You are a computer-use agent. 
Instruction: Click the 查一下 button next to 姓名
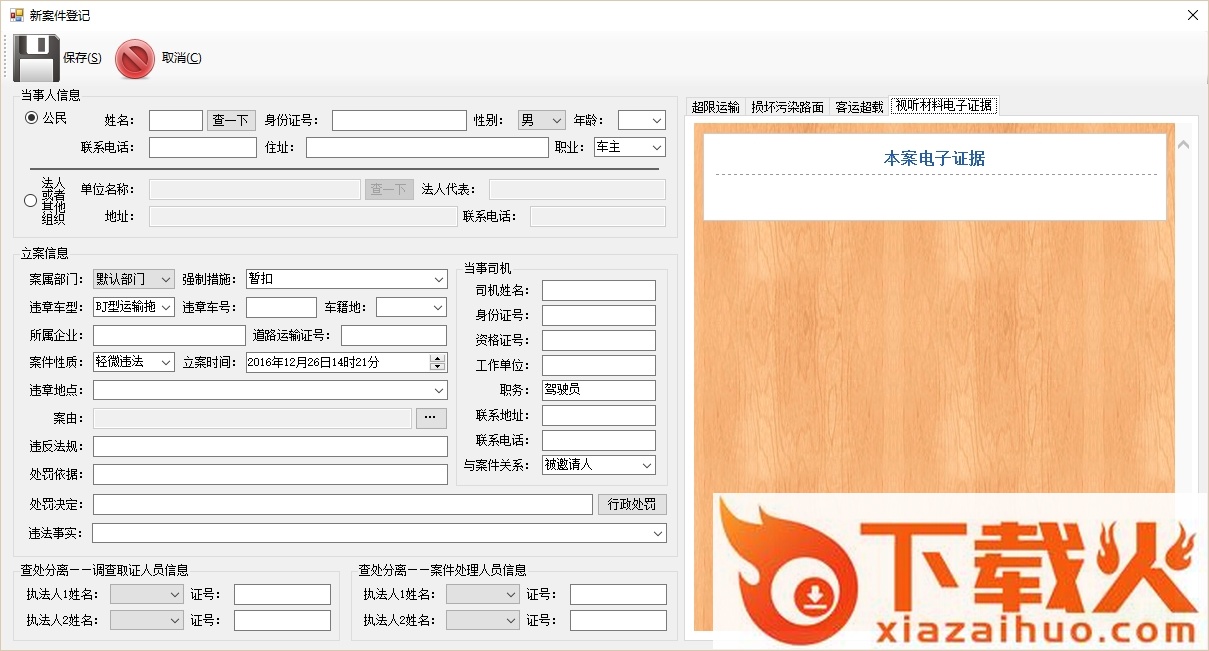tap(231, 120)
